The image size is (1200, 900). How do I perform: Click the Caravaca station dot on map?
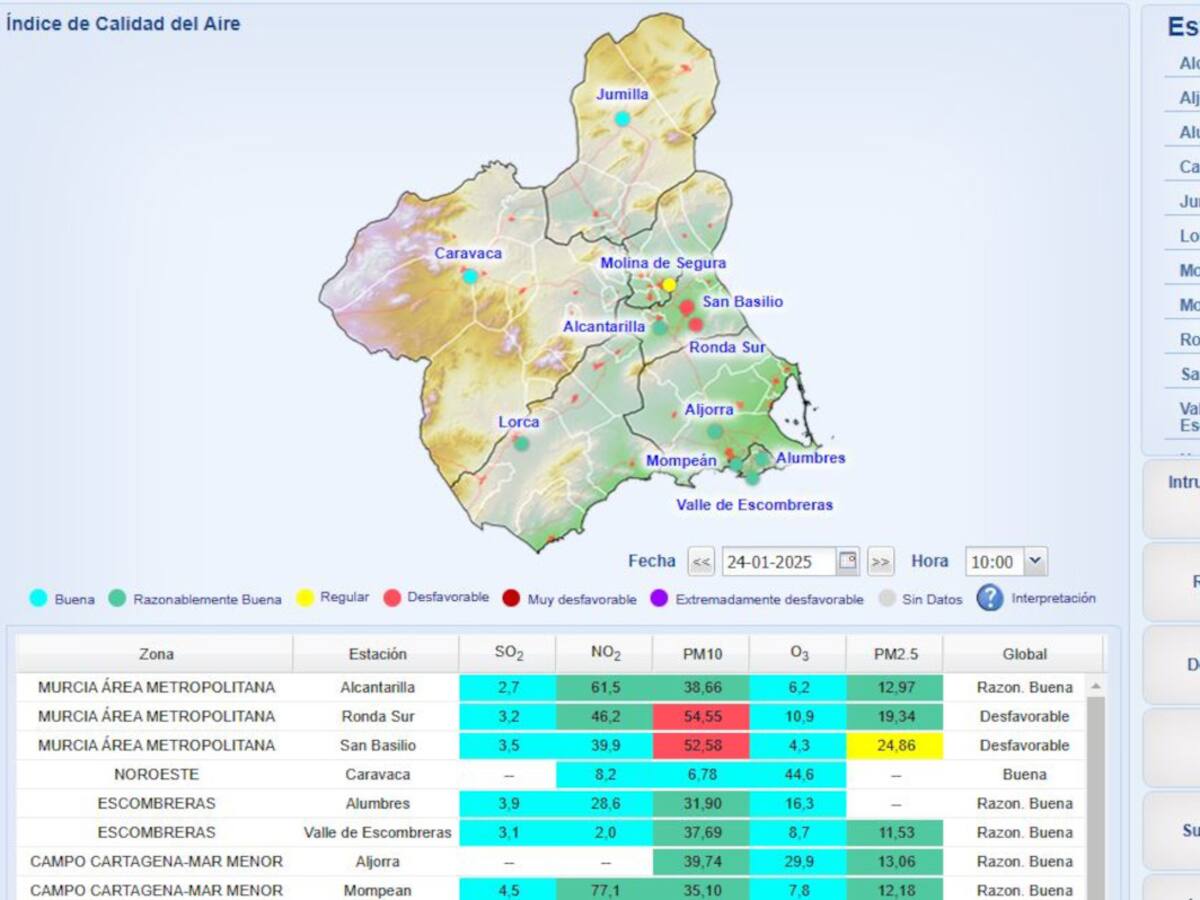[470, 276]
